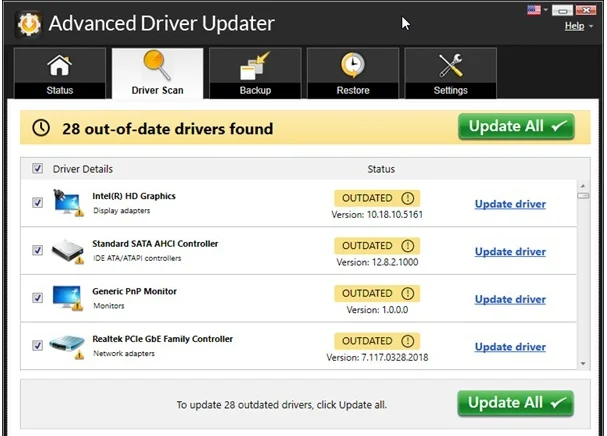The image size is (607, 436).
Task: Click the magnifying glass Driver Scan icon
Action: (157, 65)
